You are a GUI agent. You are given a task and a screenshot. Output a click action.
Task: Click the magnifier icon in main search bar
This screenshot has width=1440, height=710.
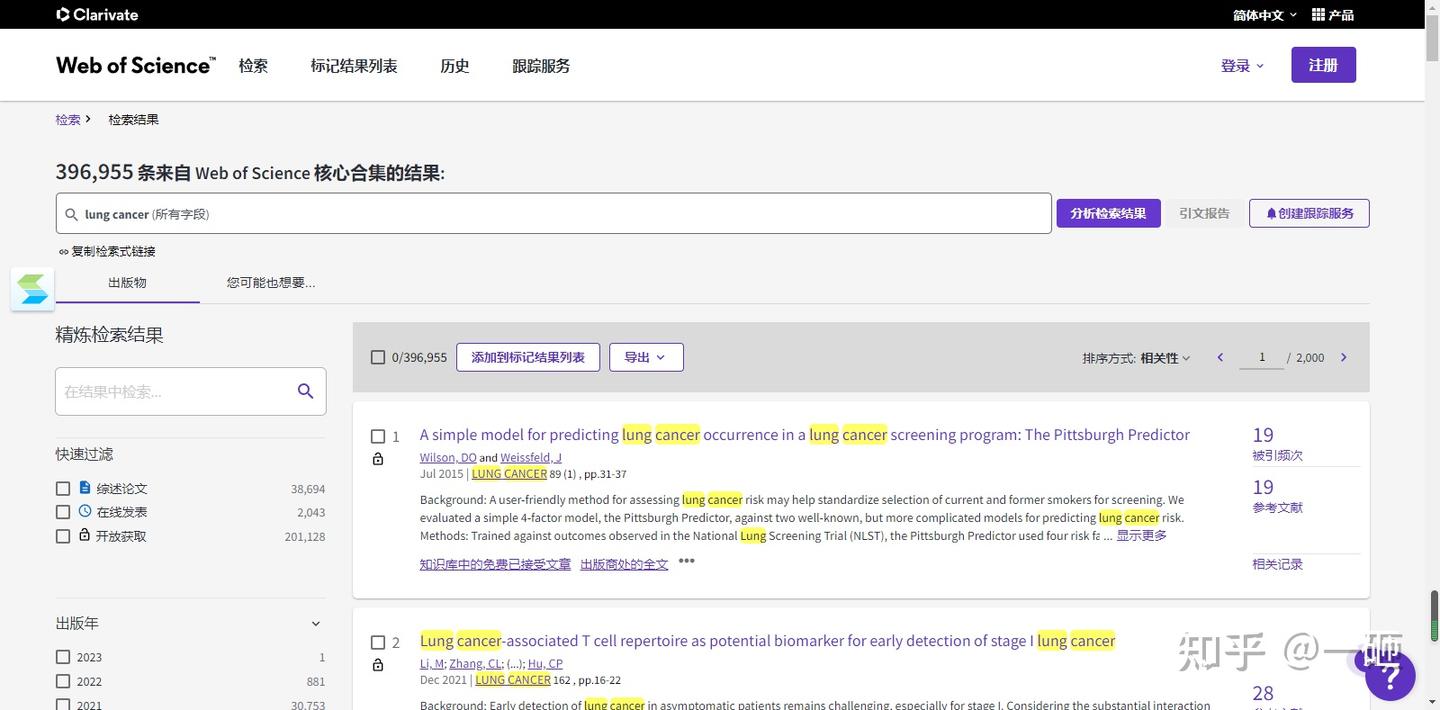71,214
